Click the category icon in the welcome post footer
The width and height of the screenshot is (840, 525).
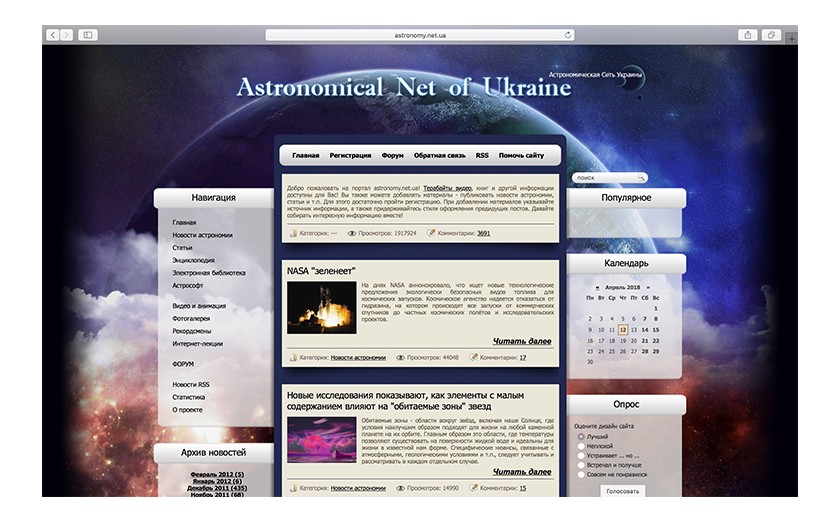pos(293,233)
